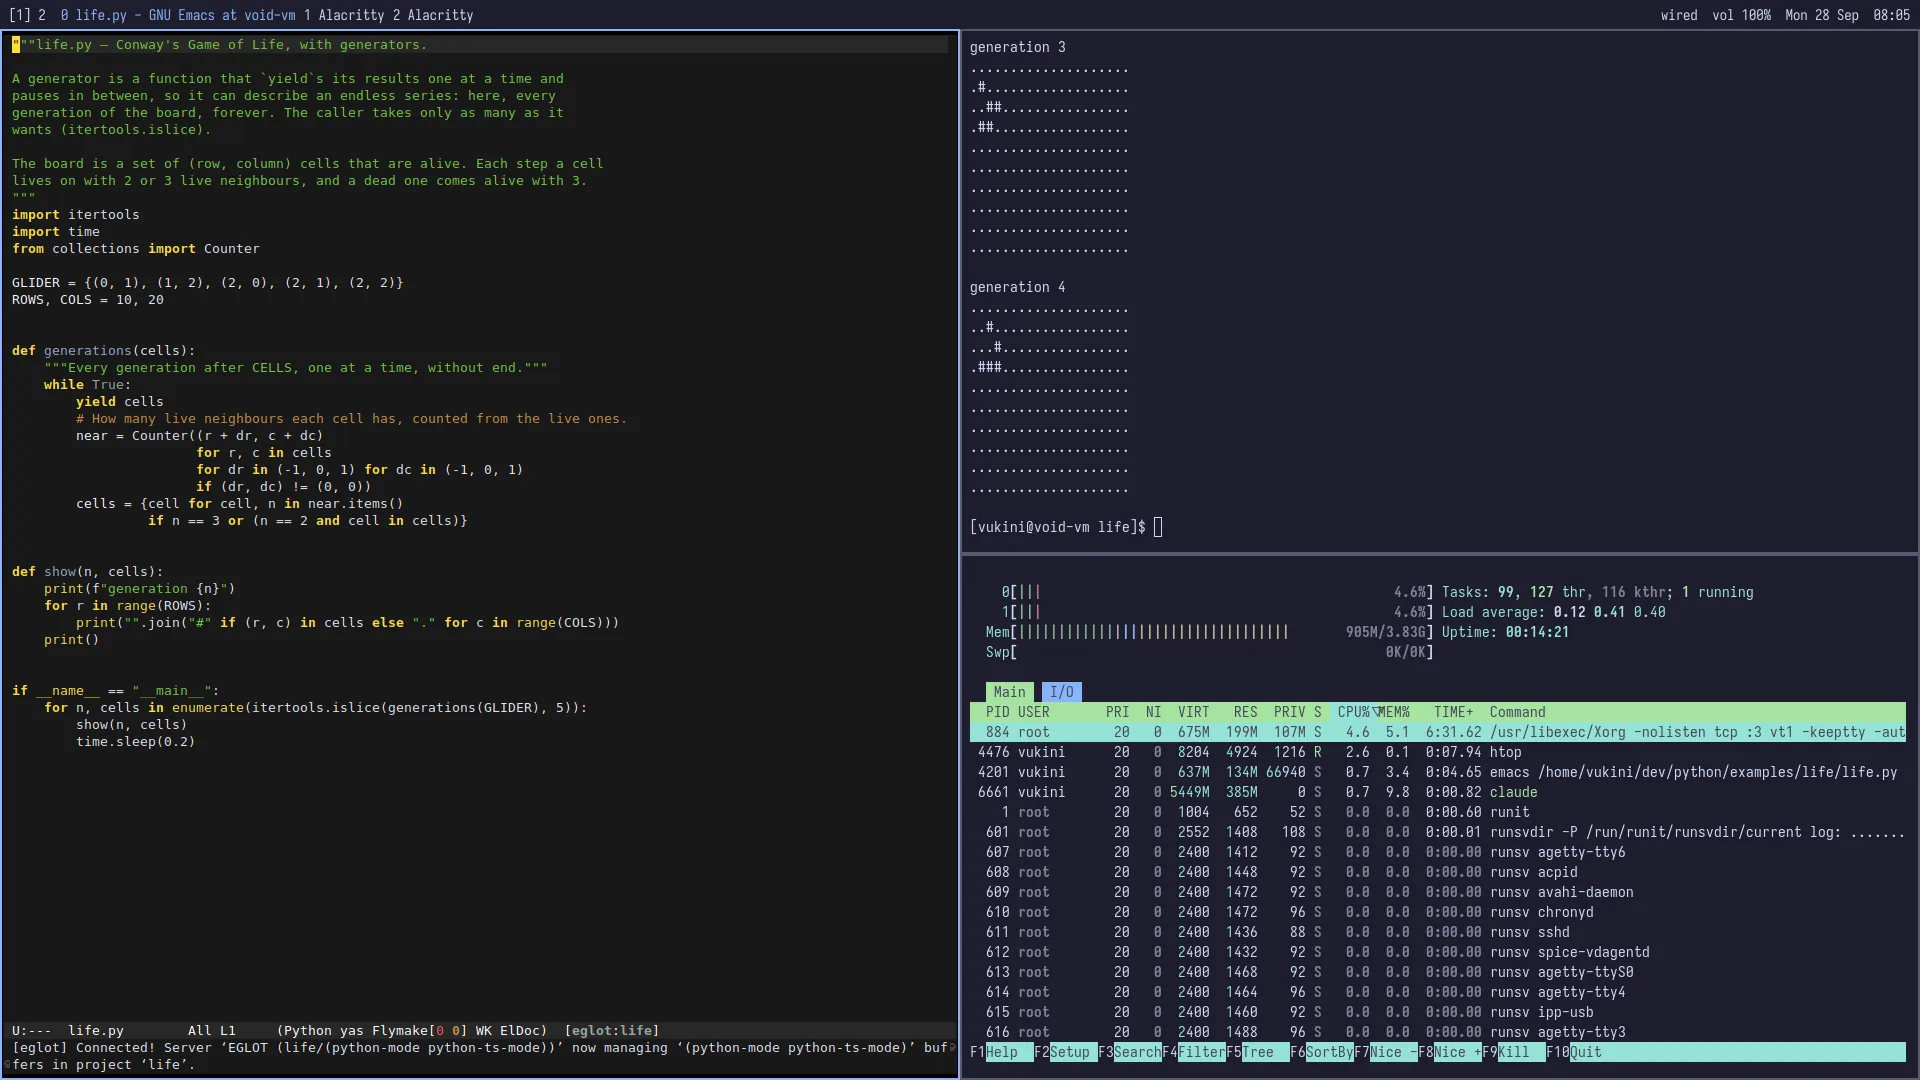The height and width of the screenshot is (1080, 1920).
Task: Toggle htop's F5 Tree view
Action: pyautogui.click(x=1257, y=1052)
